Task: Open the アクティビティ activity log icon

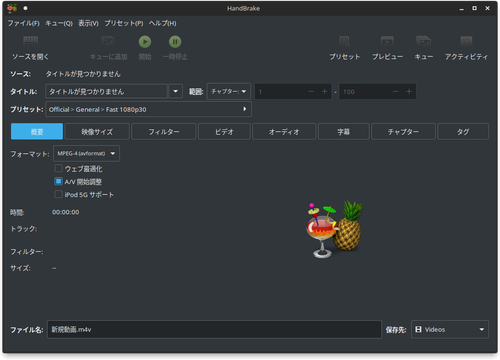Action: click(x=466, y=41)
